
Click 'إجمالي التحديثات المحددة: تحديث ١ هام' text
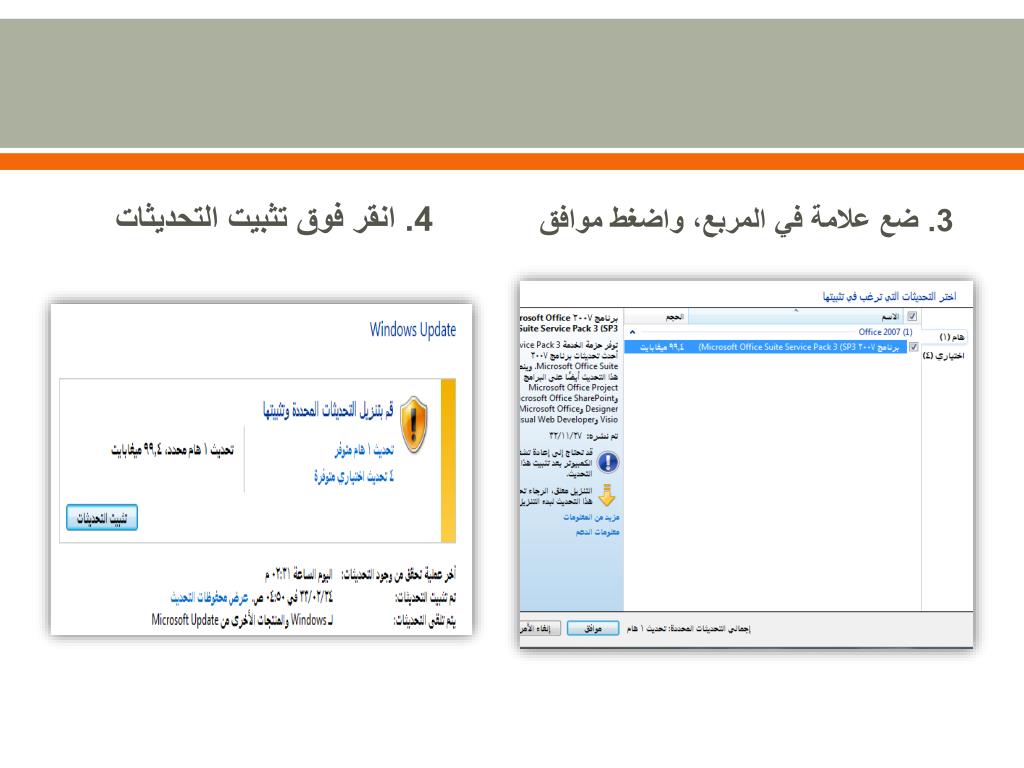pos(688,629)
